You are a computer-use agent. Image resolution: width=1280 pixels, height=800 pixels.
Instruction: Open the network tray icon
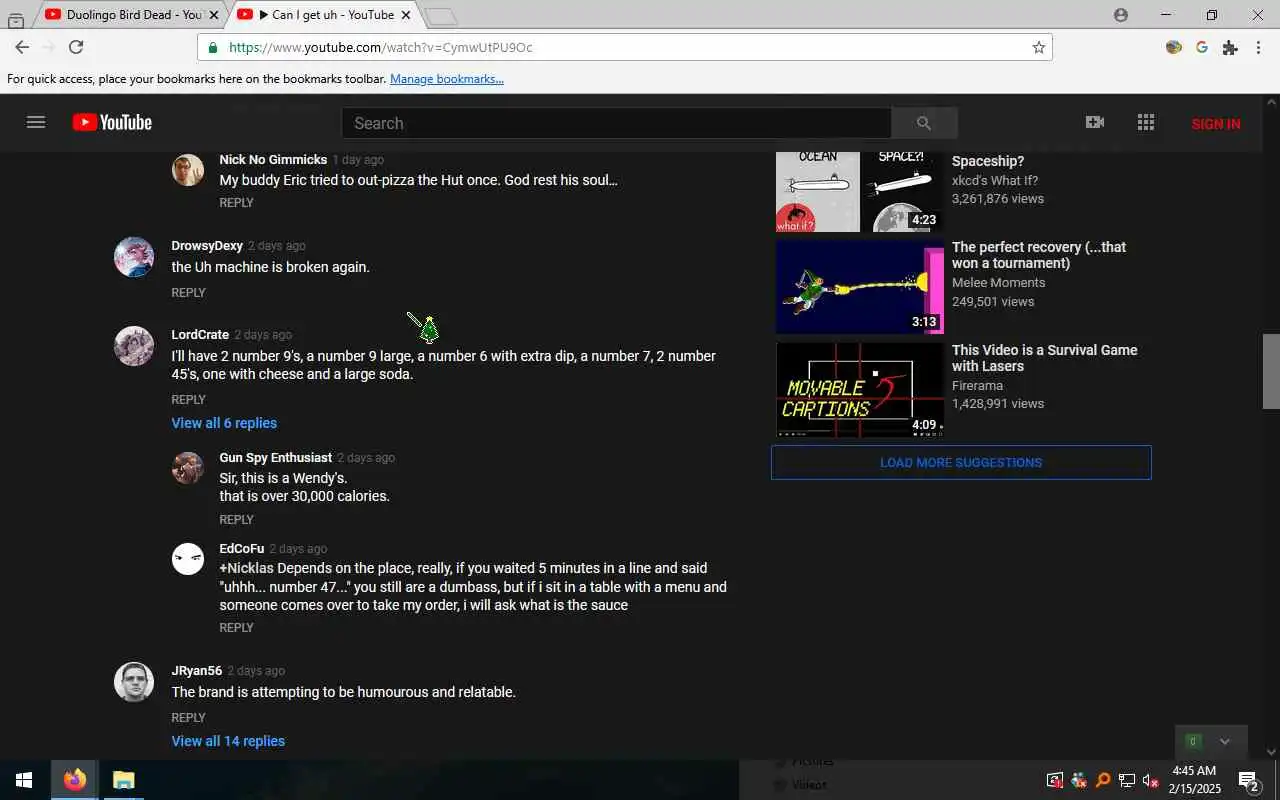tap(1127, 780)
